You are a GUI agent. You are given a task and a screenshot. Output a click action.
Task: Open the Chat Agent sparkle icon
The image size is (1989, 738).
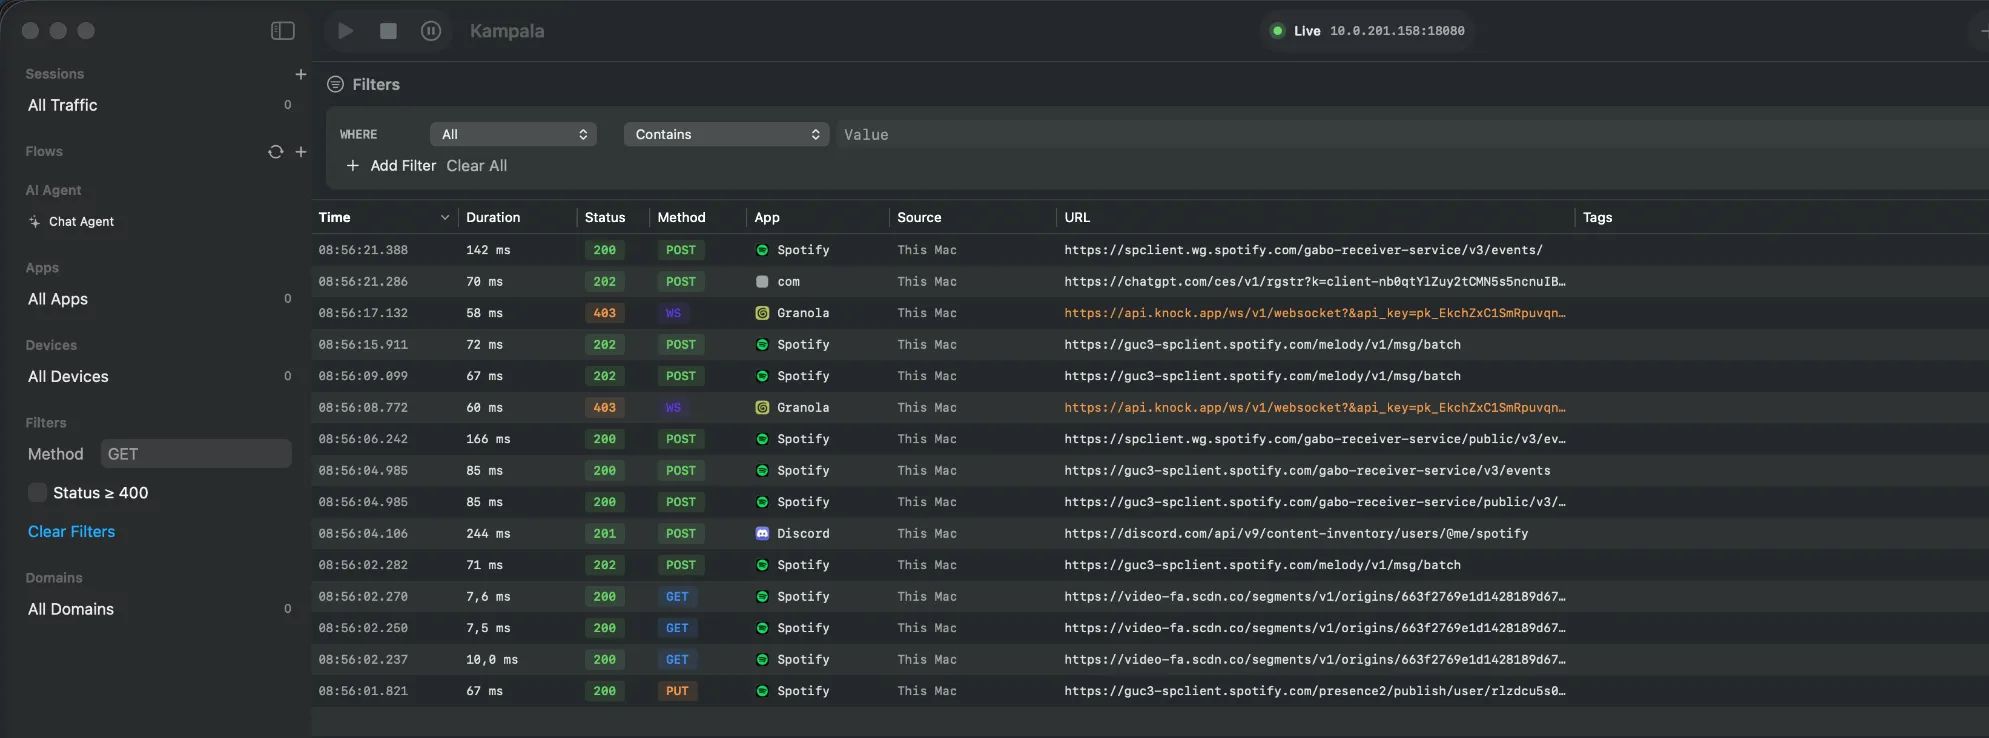[x=35, y=222]
